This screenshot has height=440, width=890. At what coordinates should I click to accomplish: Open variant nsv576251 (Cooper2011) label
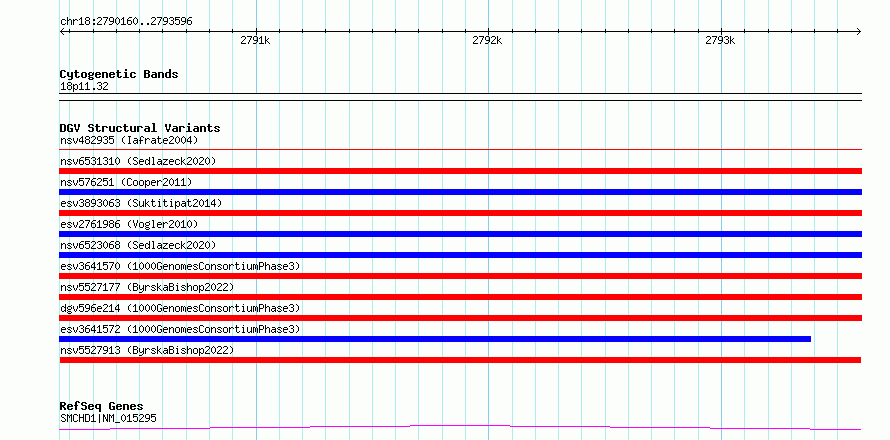pos(126,182)
